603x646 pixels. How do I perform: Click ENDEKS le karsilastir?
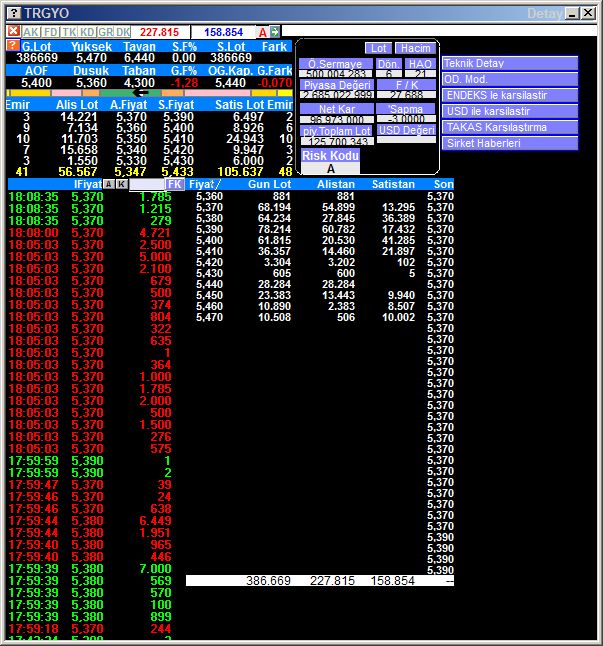pos(510,95)
